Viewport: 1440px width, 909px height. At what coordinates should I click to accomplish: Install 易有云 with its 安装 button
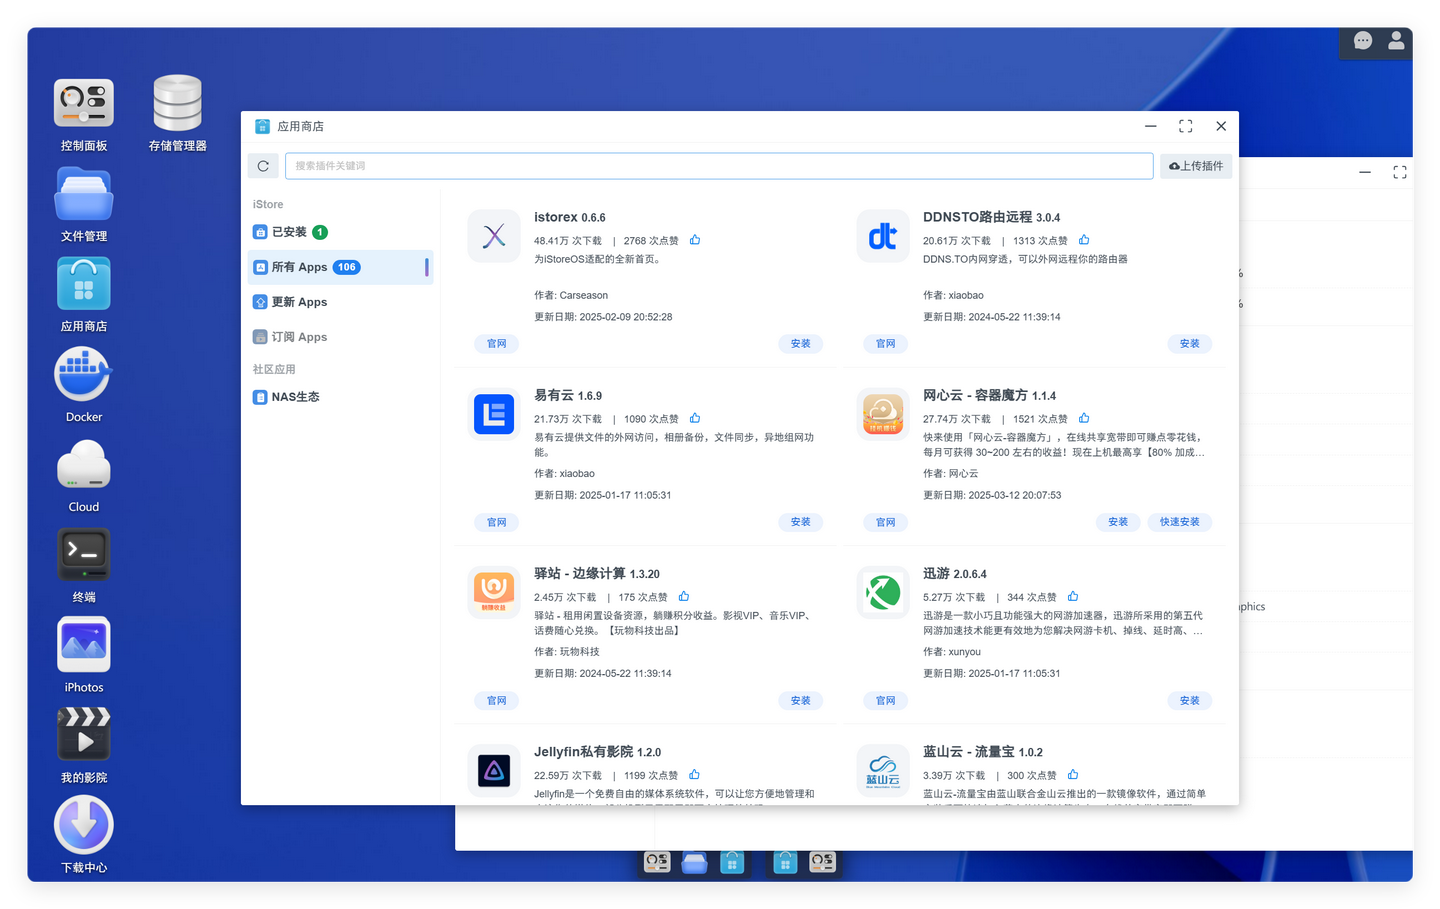(x=801, y=522)
